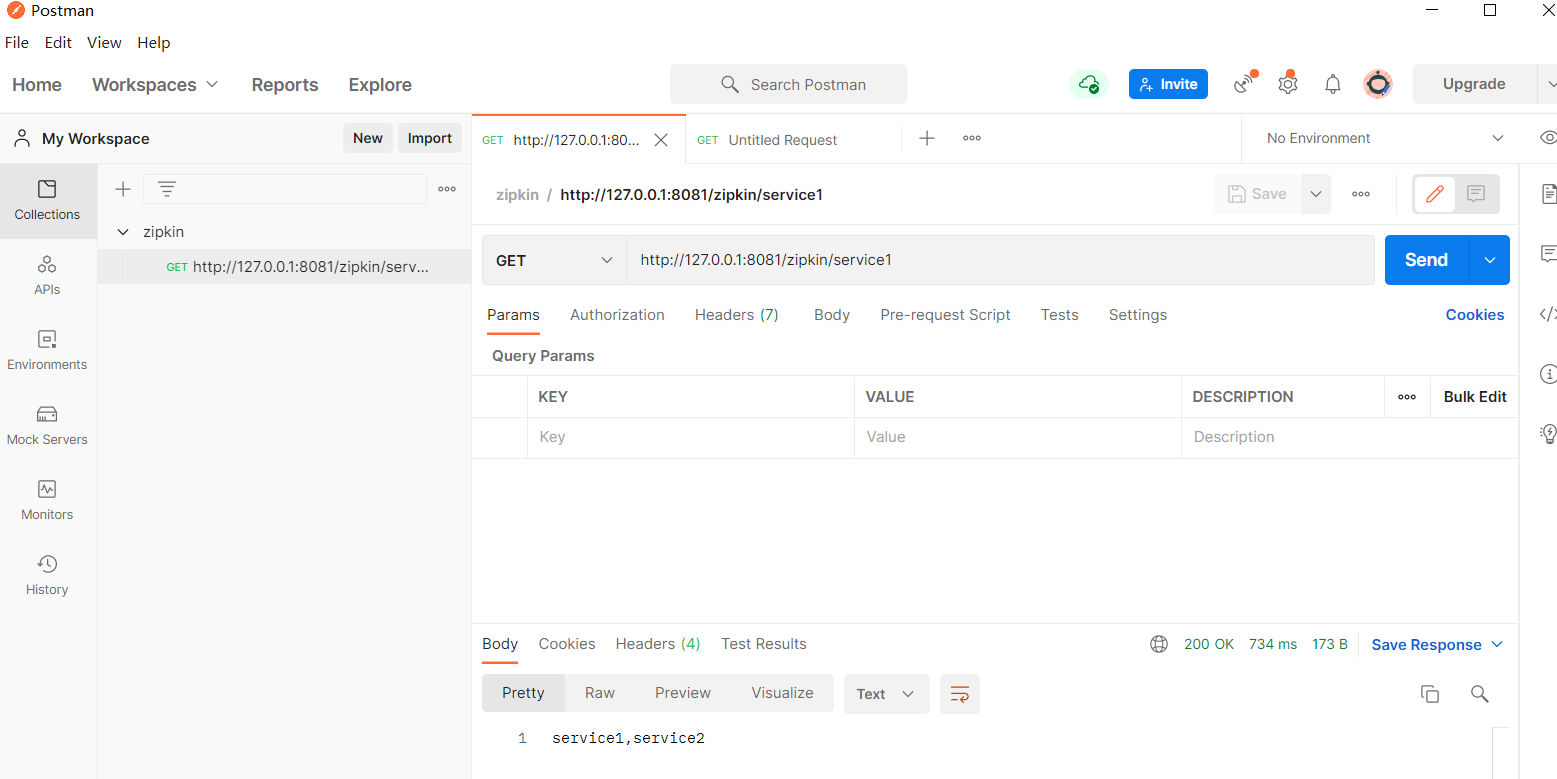The image size is (1557, 779).
Task: Click the network globe icon in response
Action: point(1159,644)
